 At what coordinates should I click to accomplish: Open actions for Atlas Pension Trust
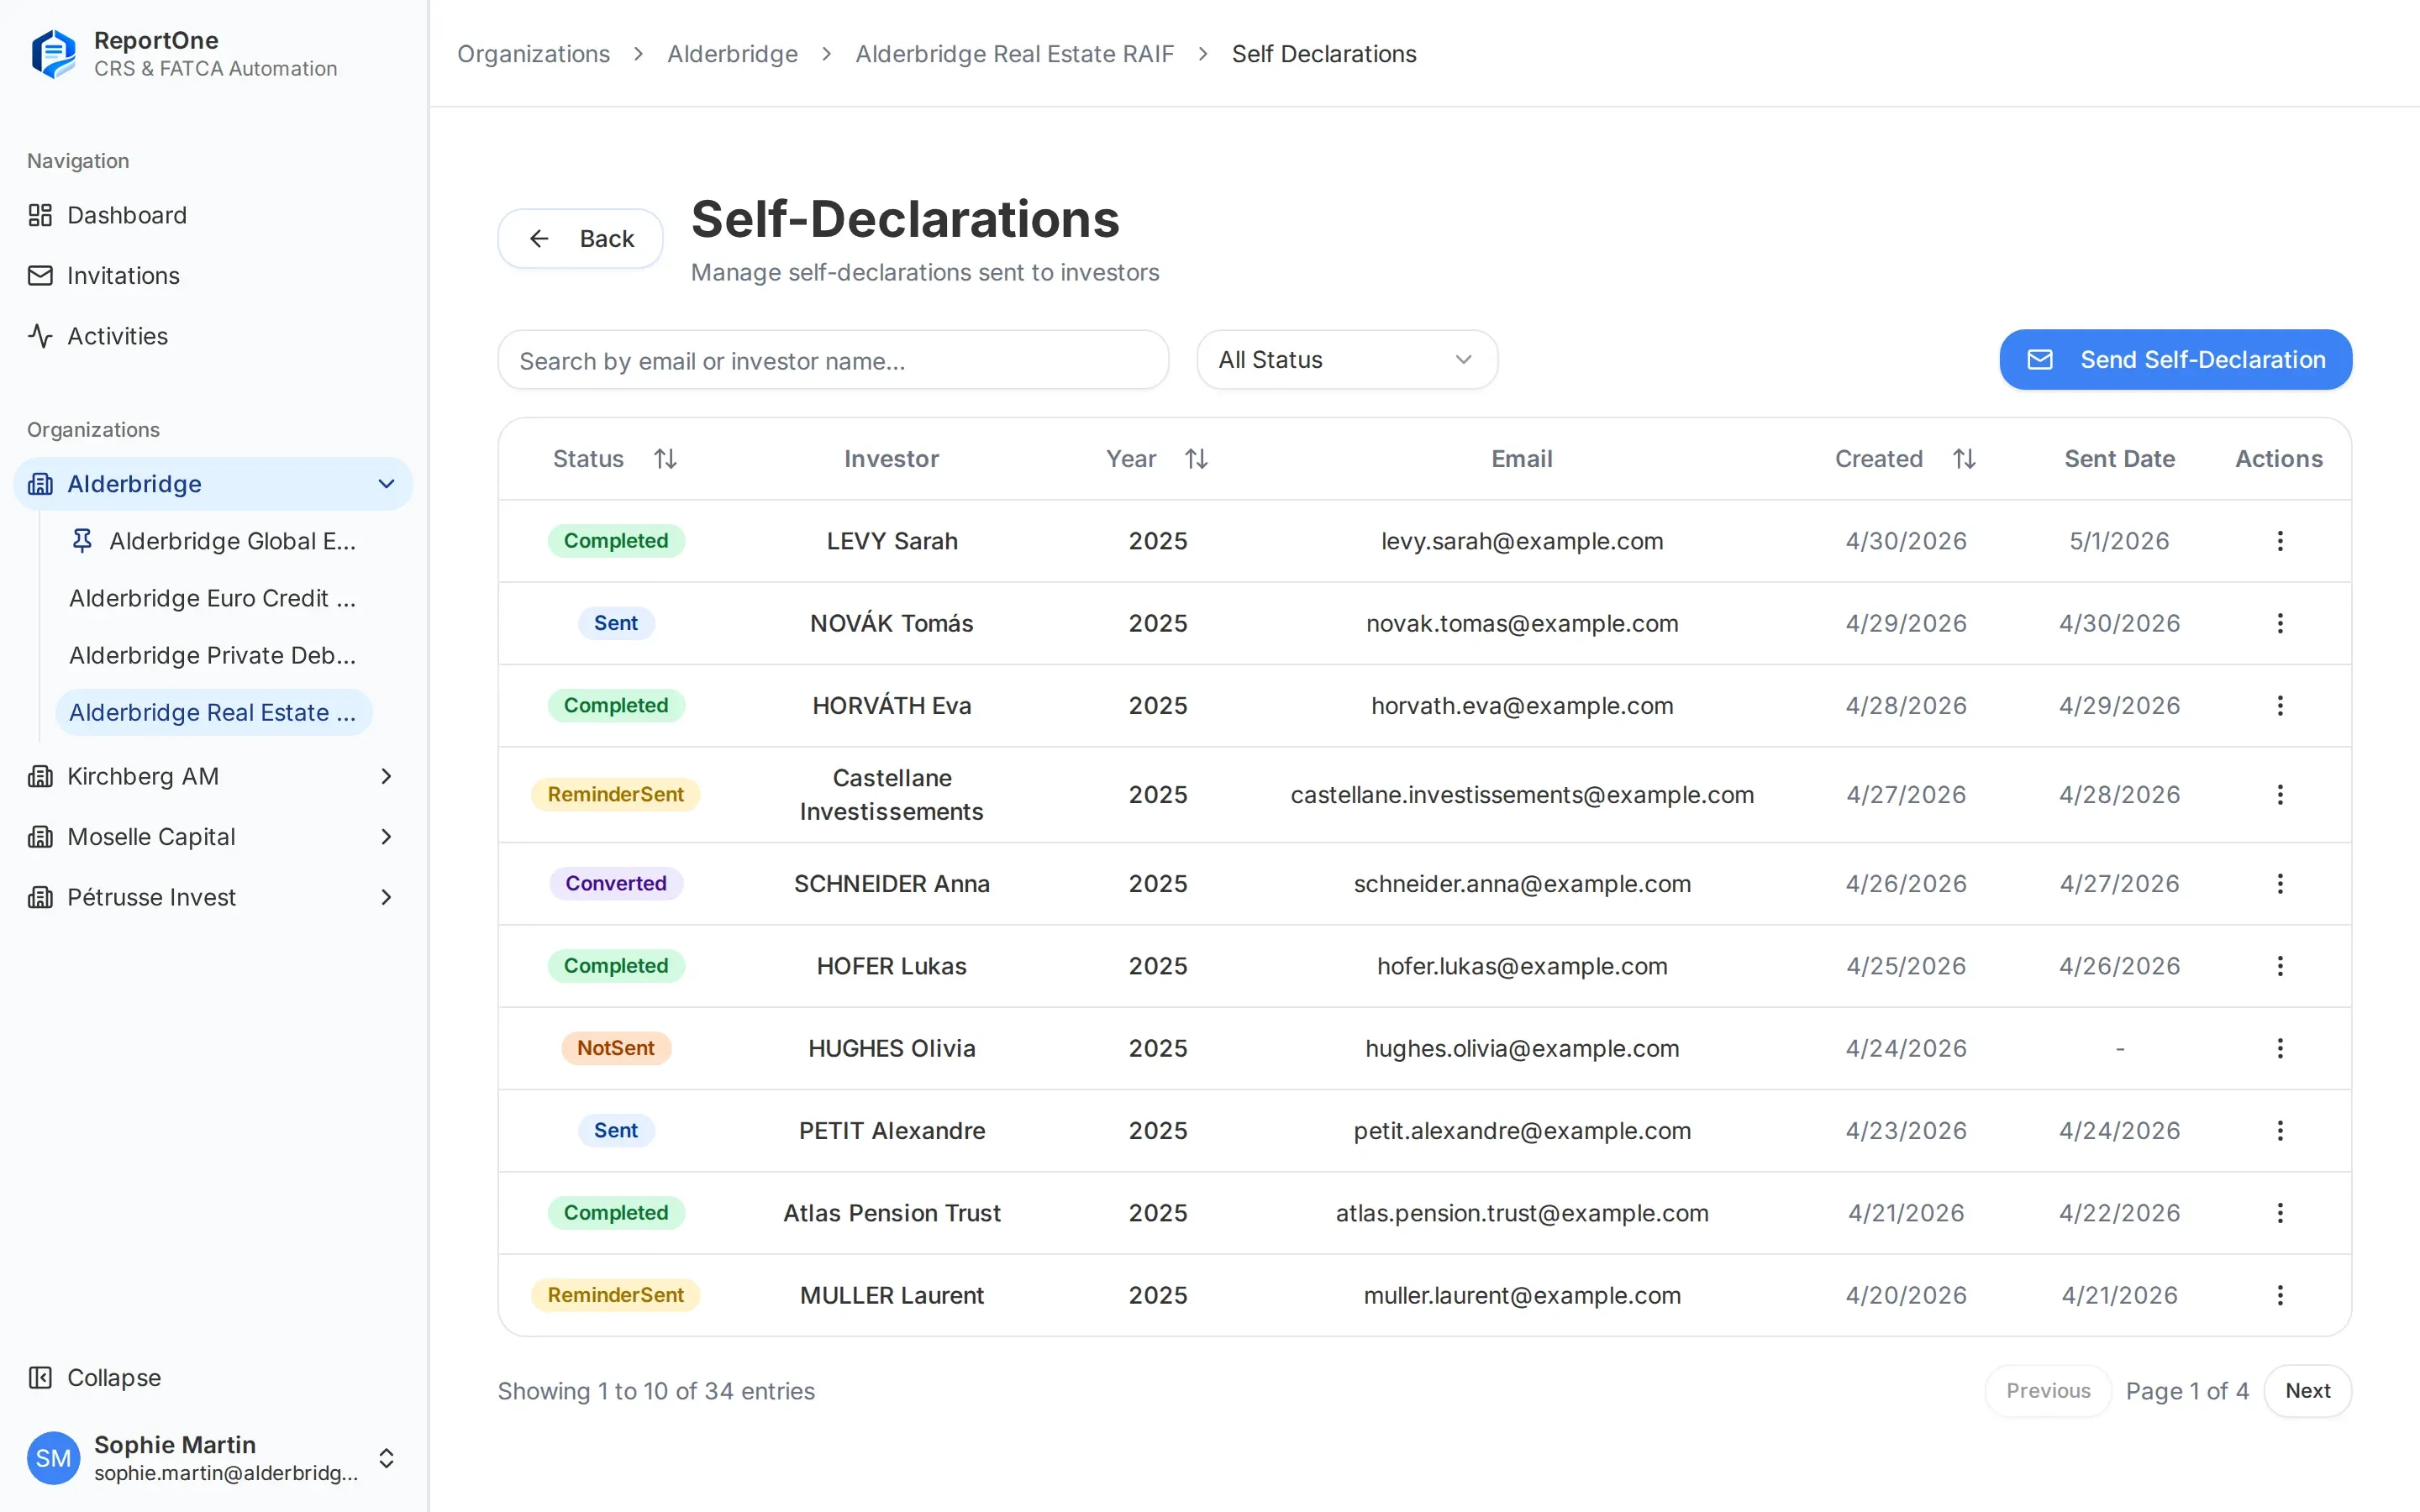click(2279, 1213)
